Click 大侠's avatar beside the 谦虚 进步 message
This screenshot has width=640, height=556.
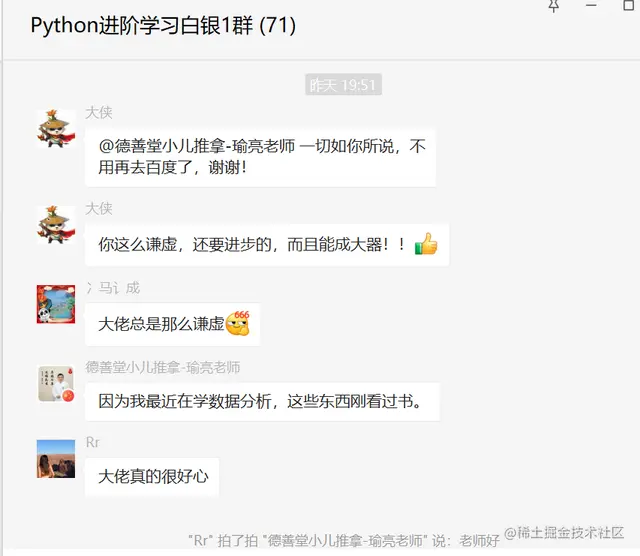[56, 225]
